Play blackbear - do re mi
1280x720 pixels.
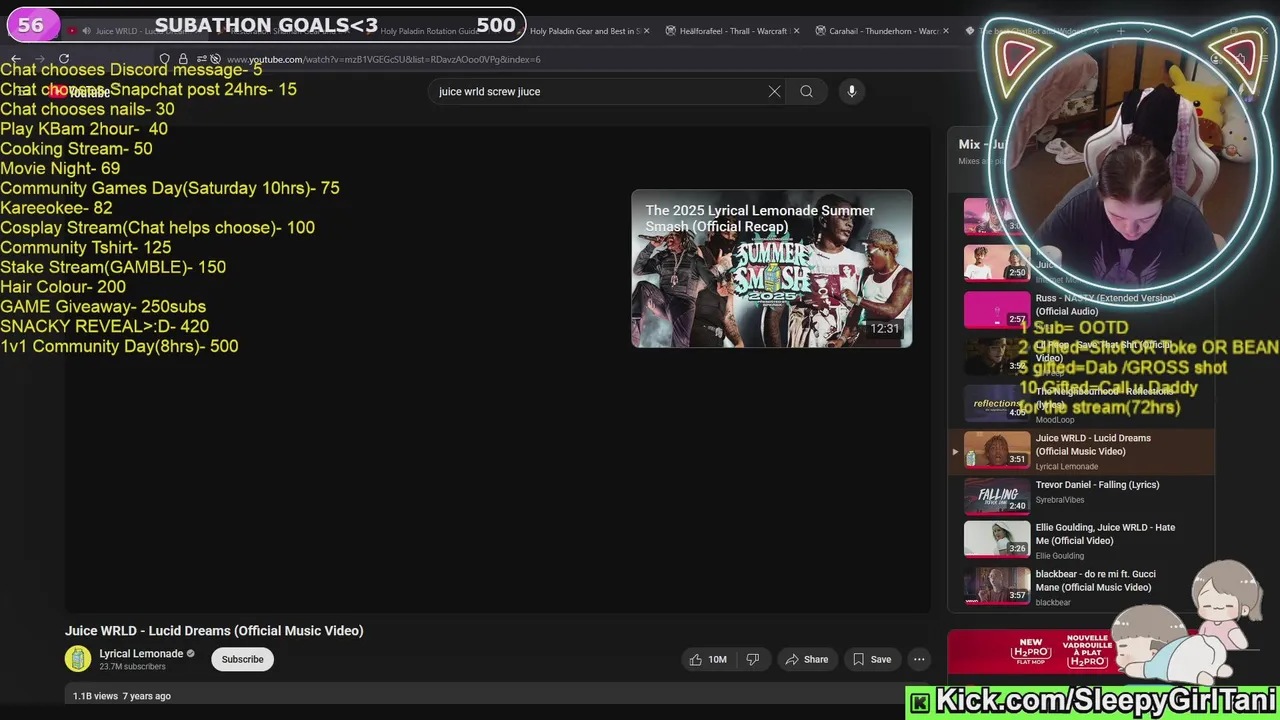tap(1082, 587)
